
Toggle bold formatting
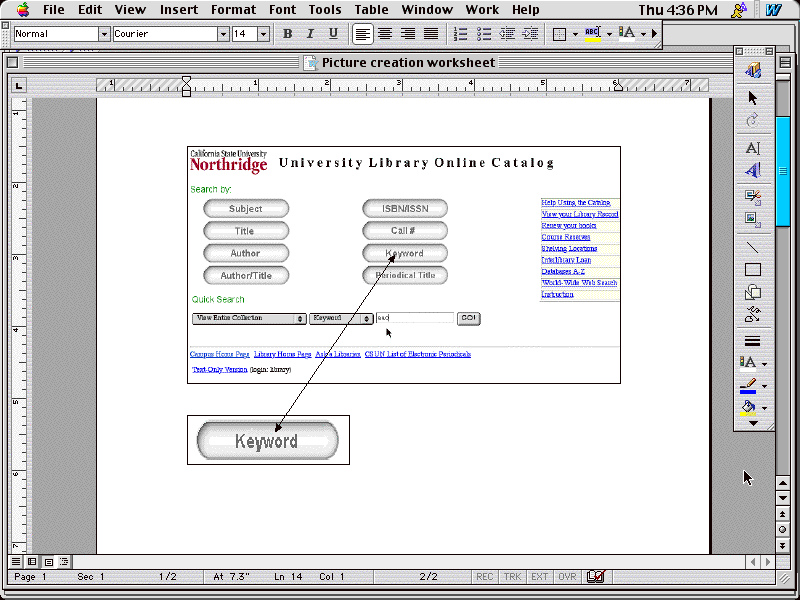click(x=287, y=34)
